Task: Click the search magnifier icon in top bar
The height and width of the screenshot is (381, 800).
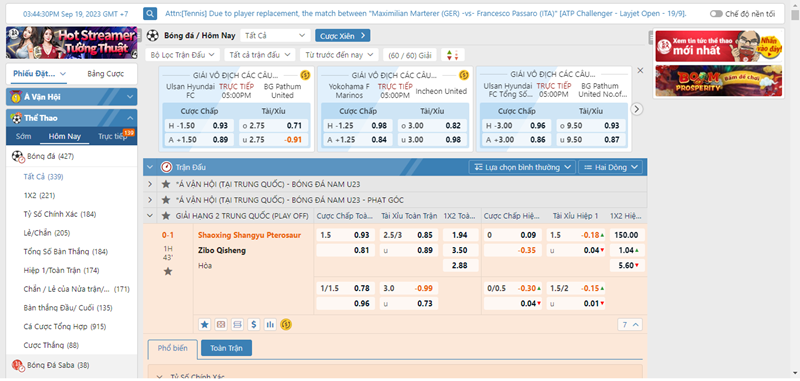Action: point(149,13)
